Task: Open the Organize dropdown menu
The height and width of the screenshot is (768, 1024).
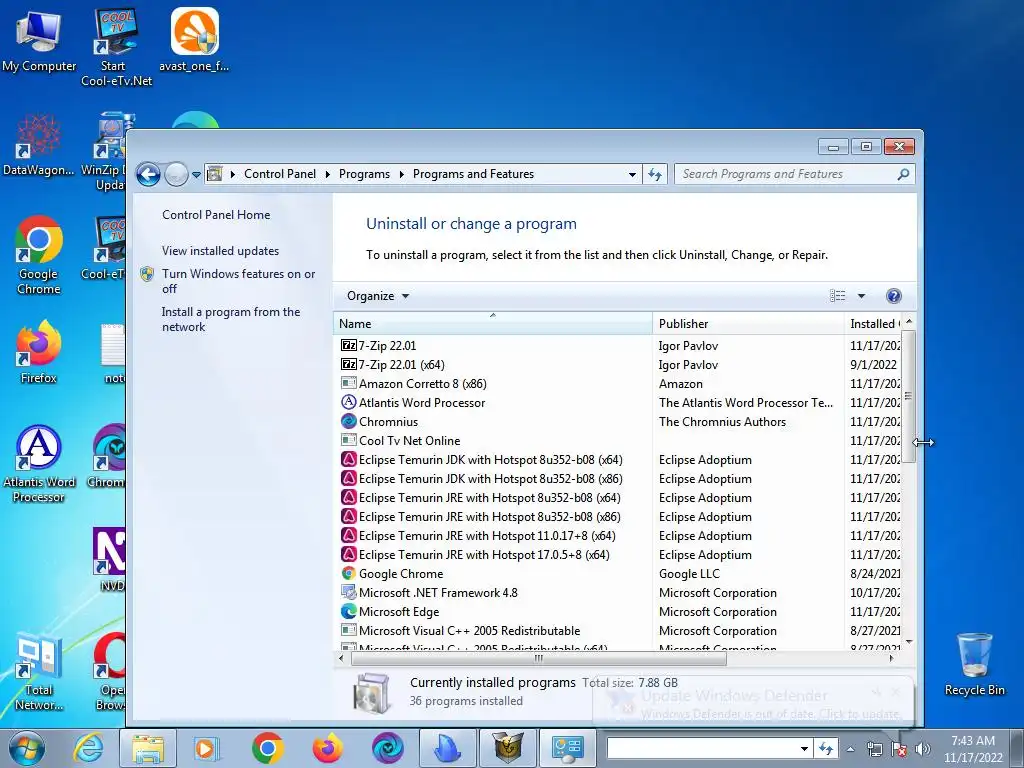Action: pos(377,296)
